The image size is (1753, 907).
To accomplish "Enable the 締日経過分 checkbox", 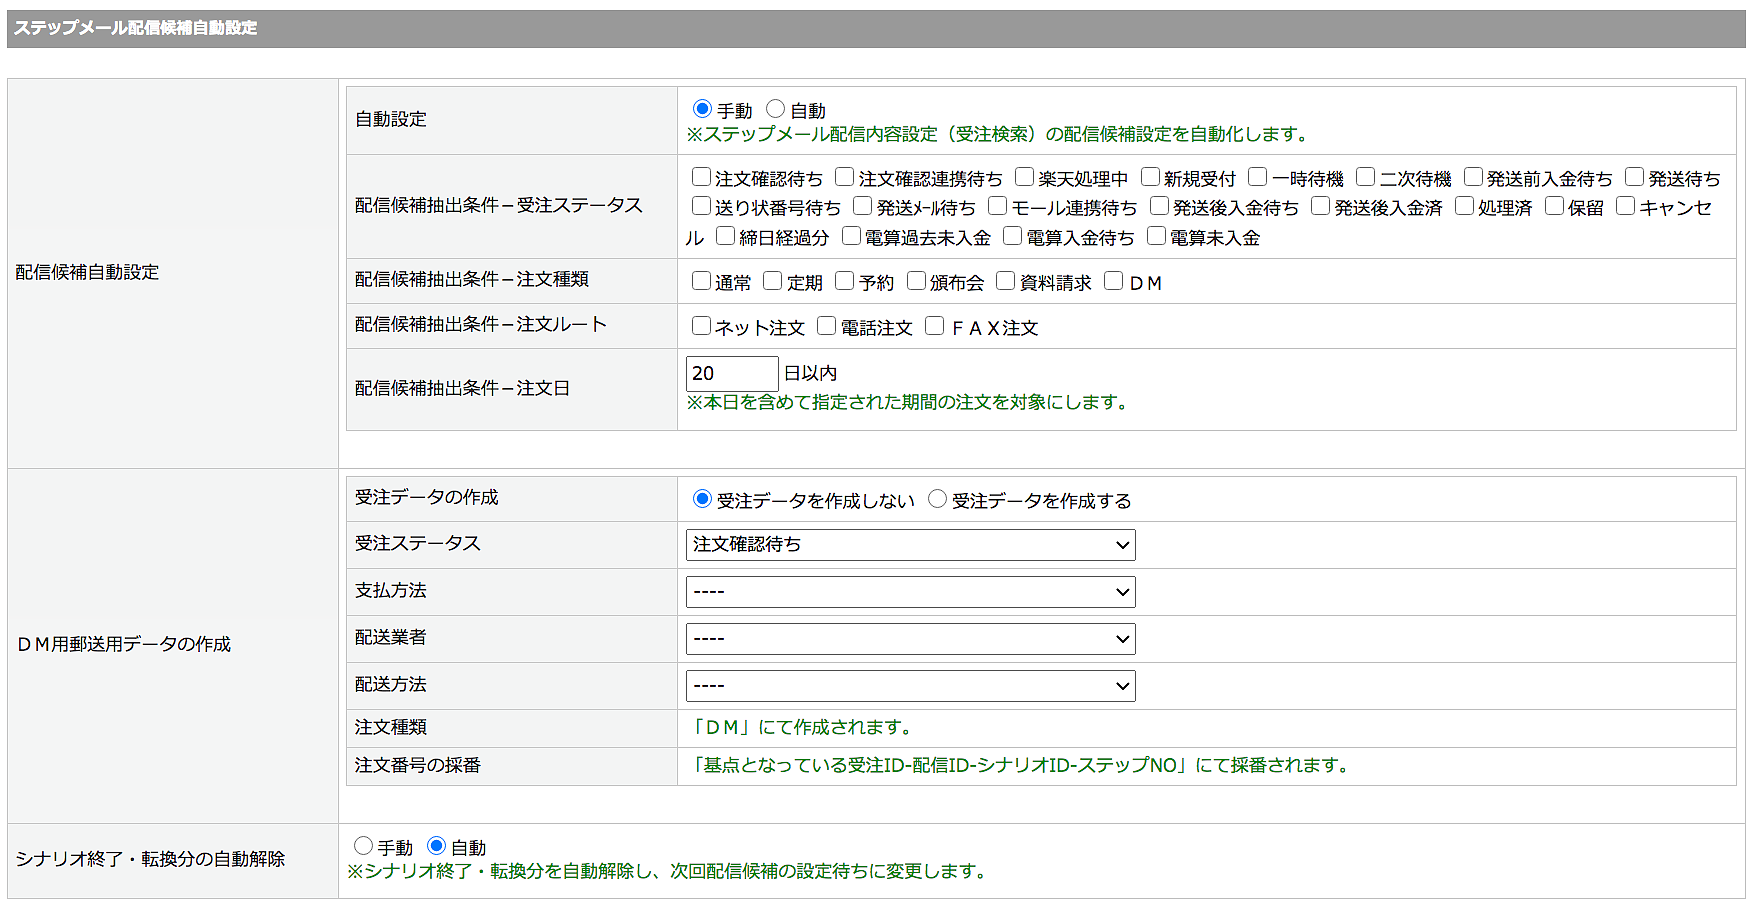I will click(x=725, y=236).
